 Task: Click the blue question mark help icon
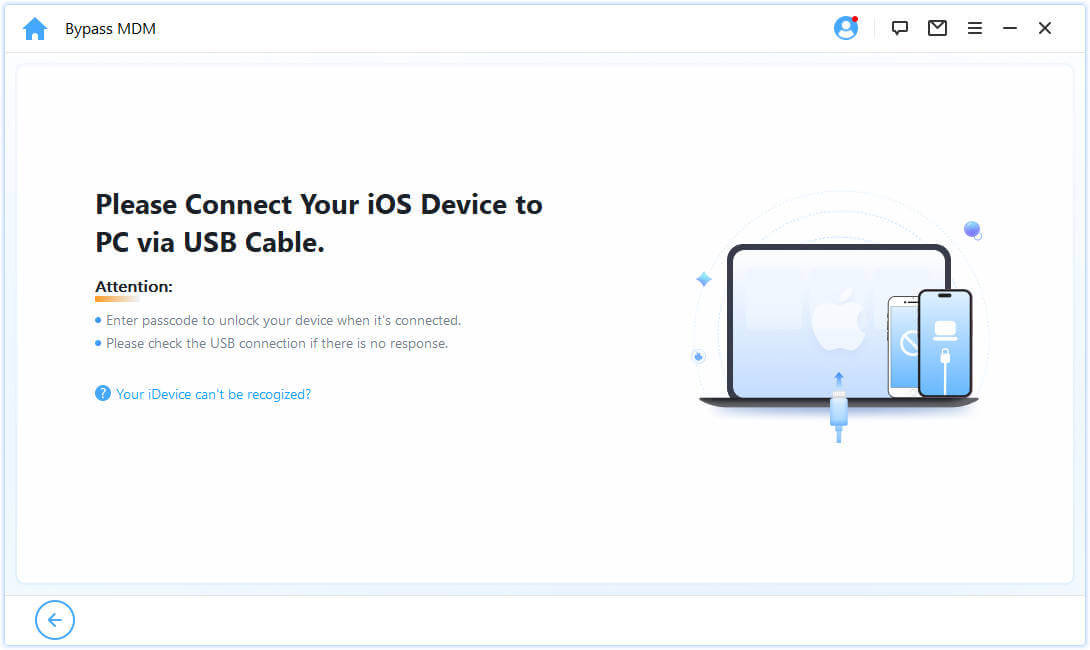[x=103, y=393]
